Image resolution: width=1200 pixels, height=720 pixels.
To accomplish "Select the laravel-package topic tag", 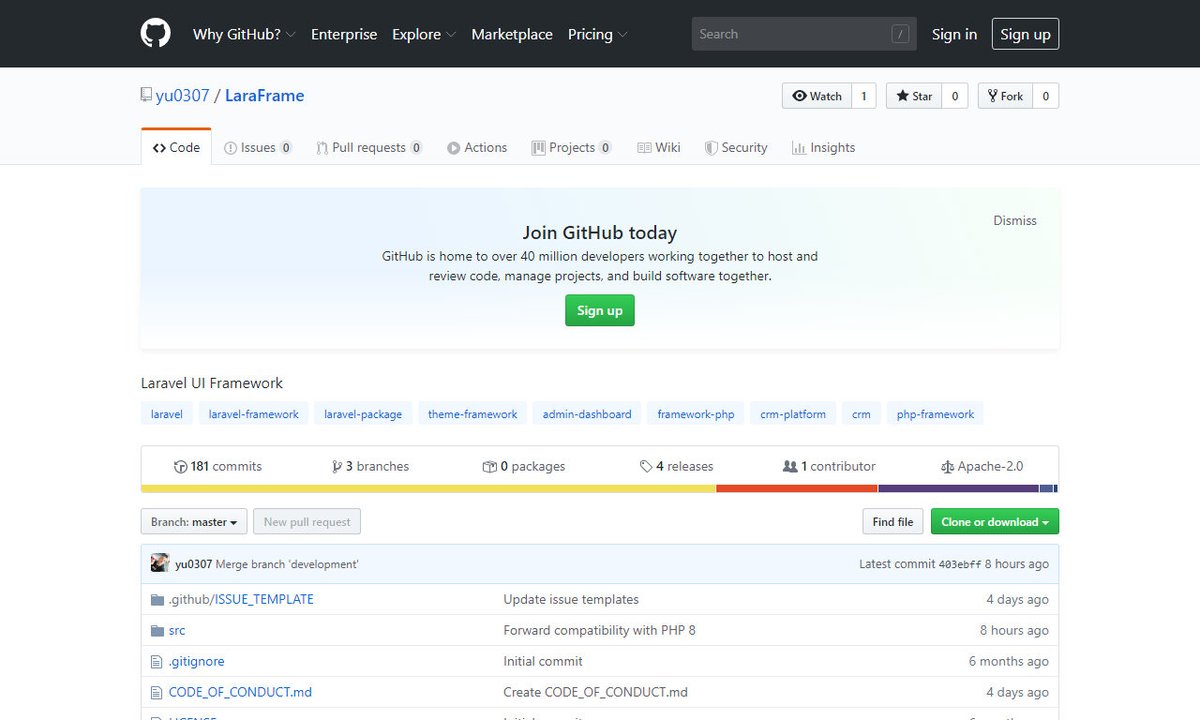I will 363,414.
